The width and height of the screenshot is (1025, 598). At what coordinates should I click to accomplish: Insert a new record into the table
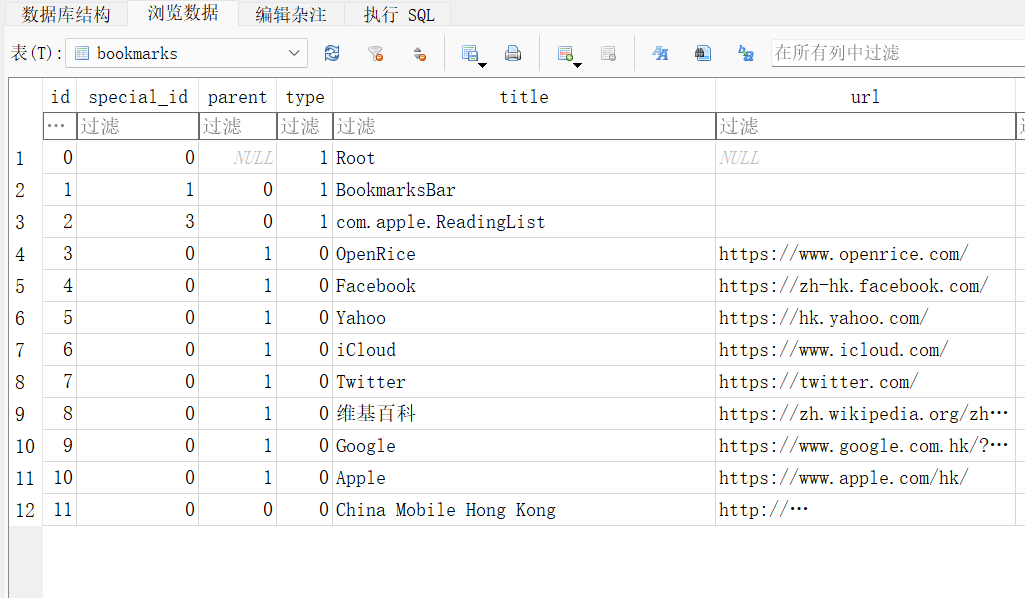[x=565, y=53]
